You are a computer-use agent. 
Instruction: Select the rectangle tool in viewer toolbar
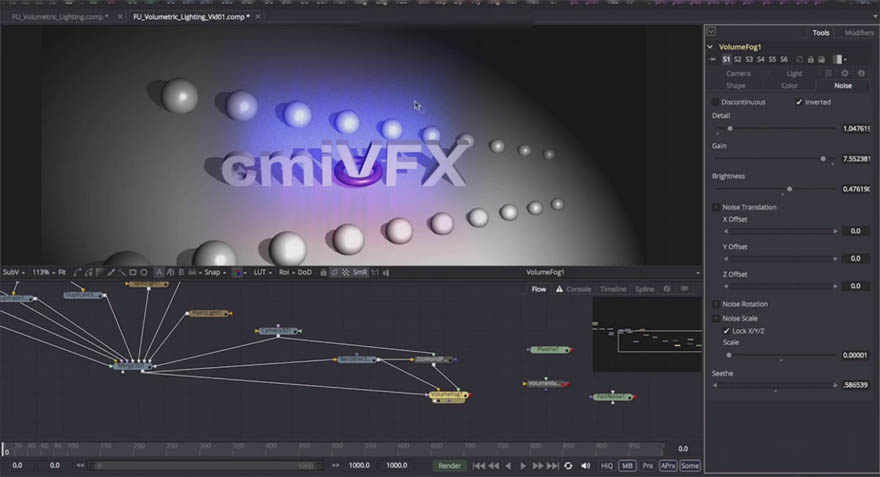click(133, 272)
